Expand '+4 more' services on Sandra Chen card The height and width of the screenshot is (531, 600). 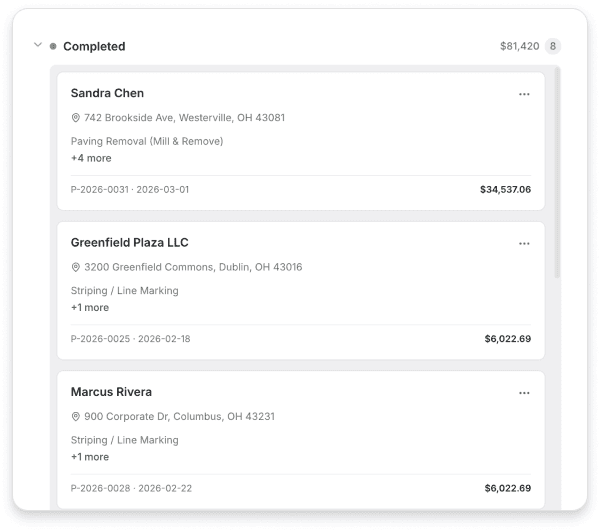pos(91,158)
